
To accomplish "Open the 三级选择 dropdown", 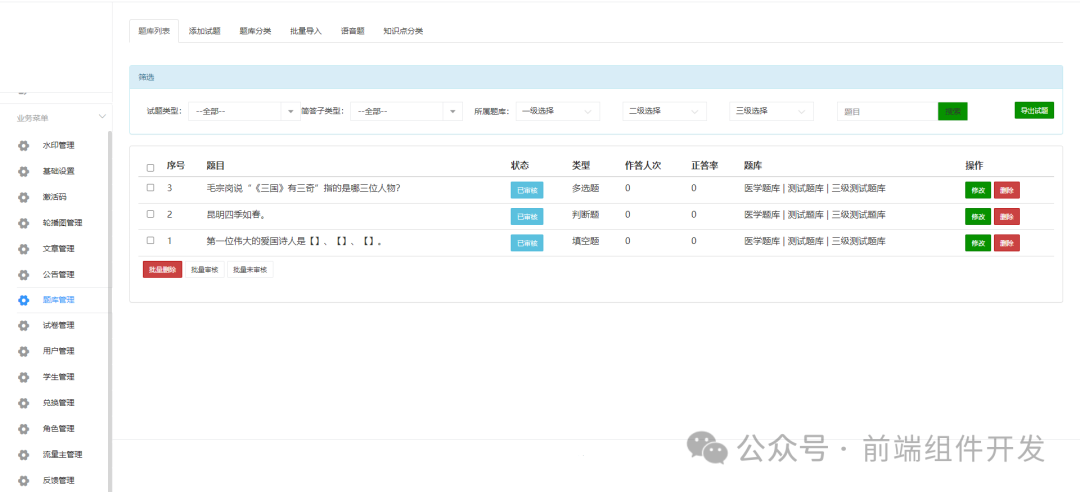I will tap(771, 111).
